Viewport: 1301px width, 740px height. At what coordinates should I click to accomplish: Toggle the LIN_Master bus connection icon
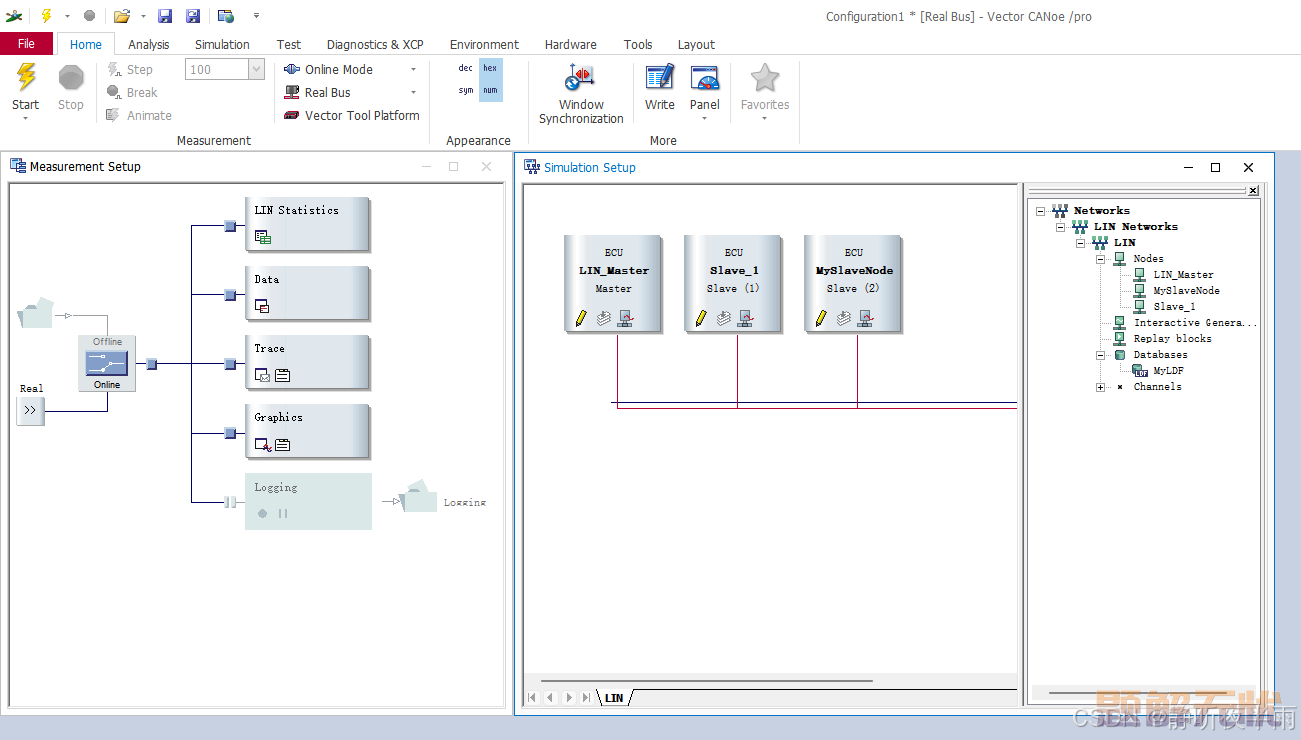[x=625, y=318]
